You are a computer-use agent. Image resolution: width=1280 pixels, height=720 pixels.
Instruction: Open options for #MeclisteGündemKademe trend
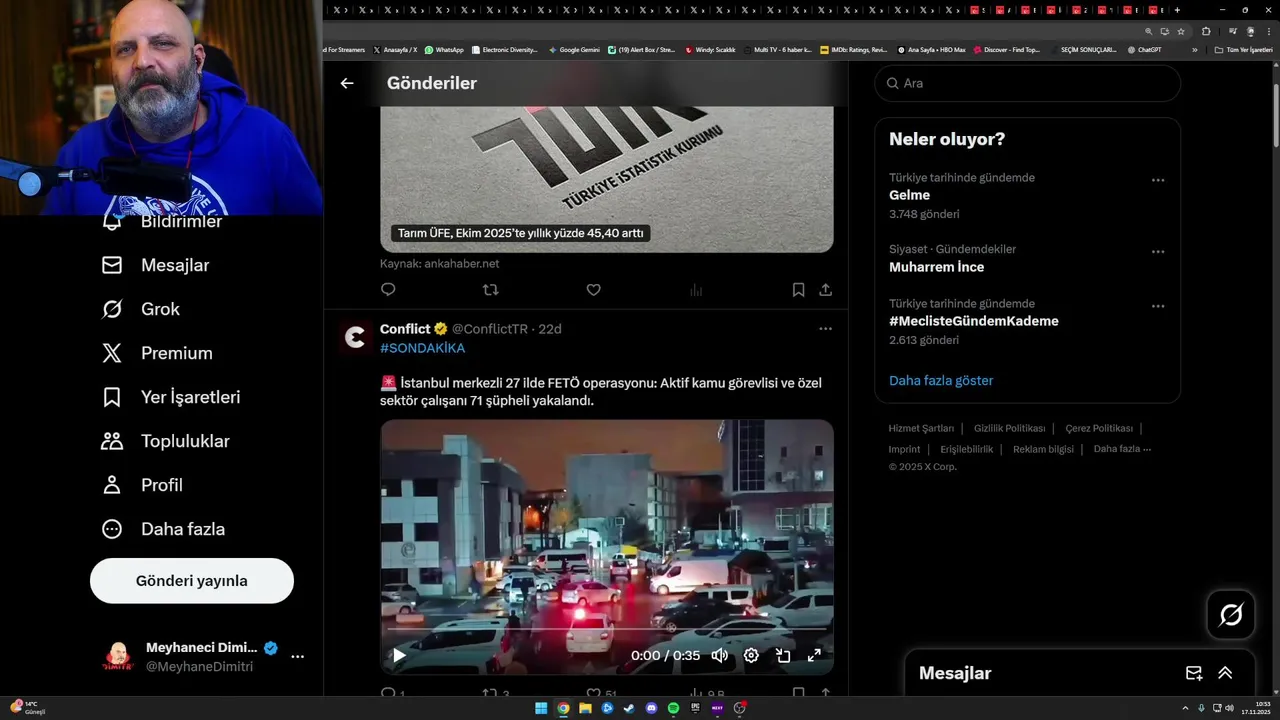1158,306
